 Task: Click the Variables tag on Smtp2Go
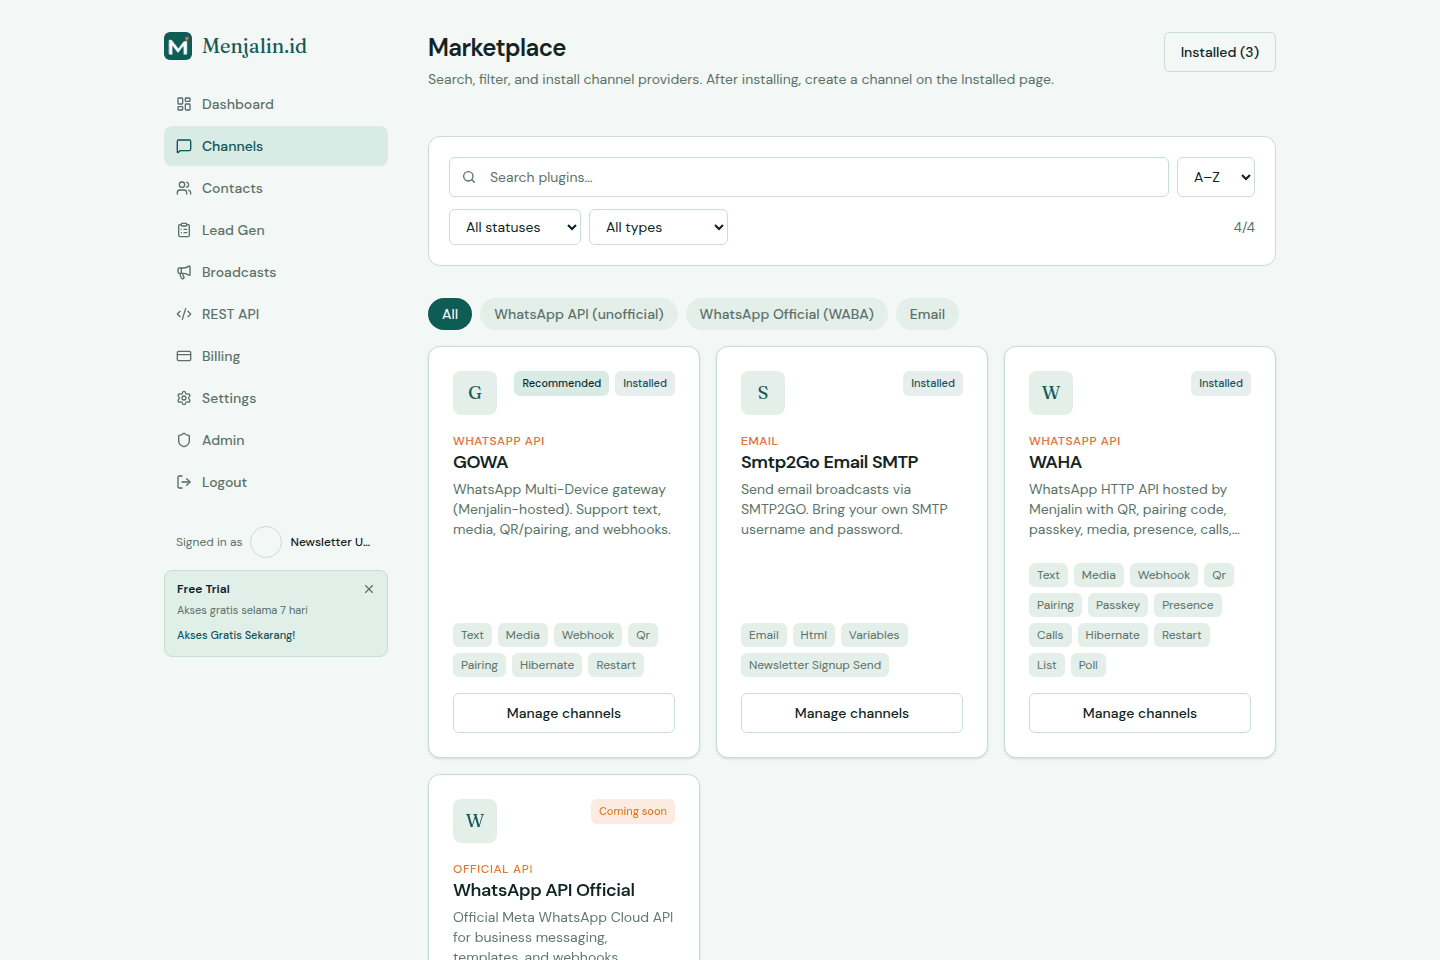[x=874, y=635]
